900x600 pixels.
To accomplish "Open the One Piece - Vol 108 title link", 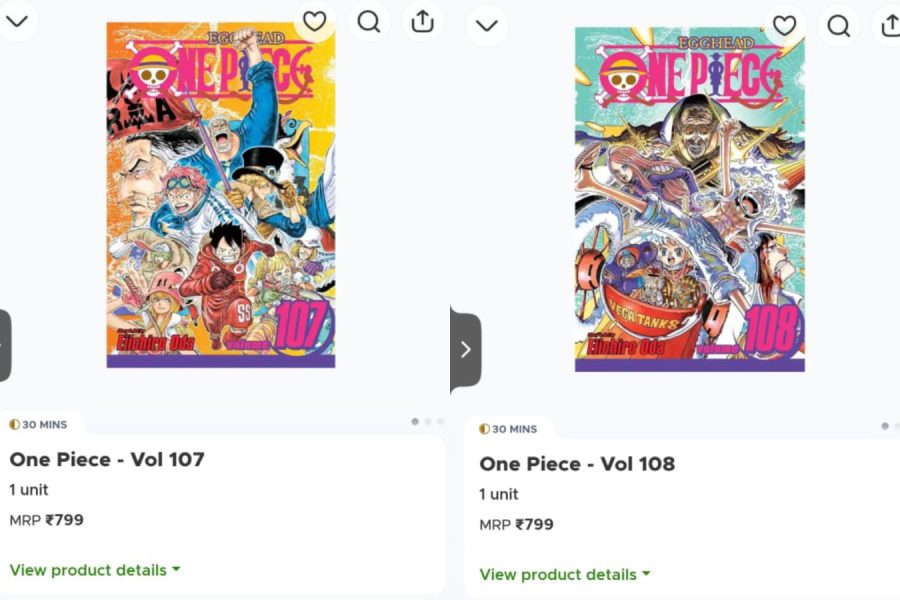I will coord(577,464).
